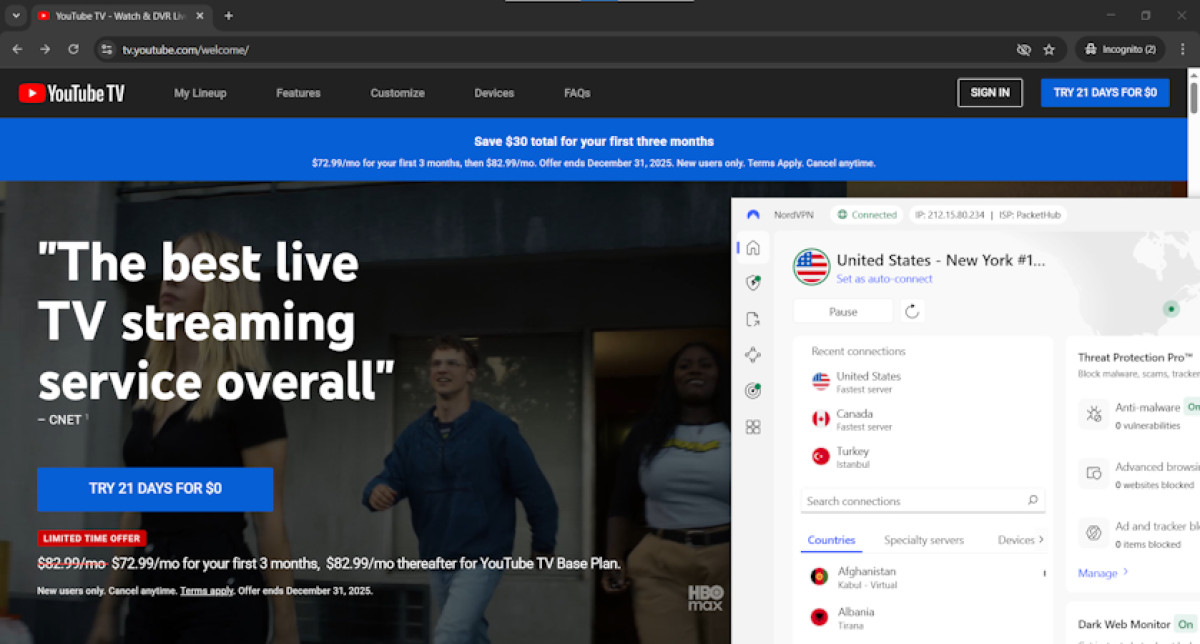
Task: Pause the VPN connection
Action: coord(843,311)
